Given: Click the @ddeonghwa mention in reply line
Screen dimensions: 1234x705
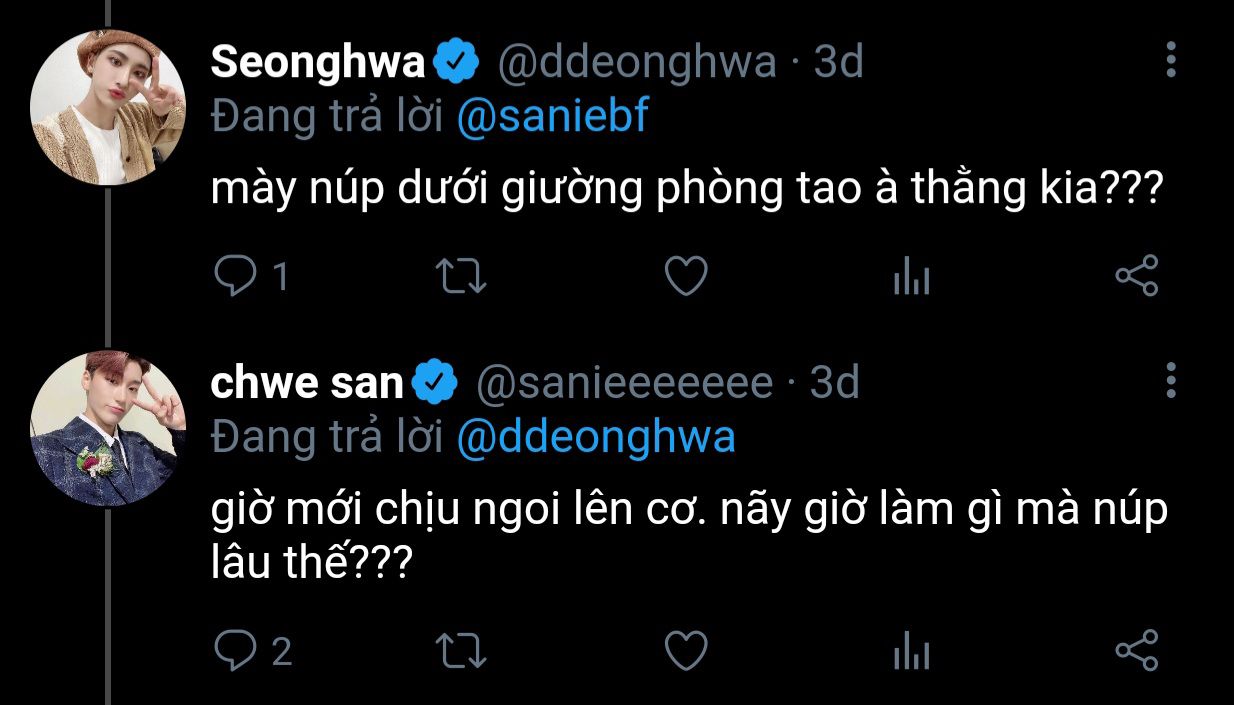Looking at the screenshot, I should 595,438.
